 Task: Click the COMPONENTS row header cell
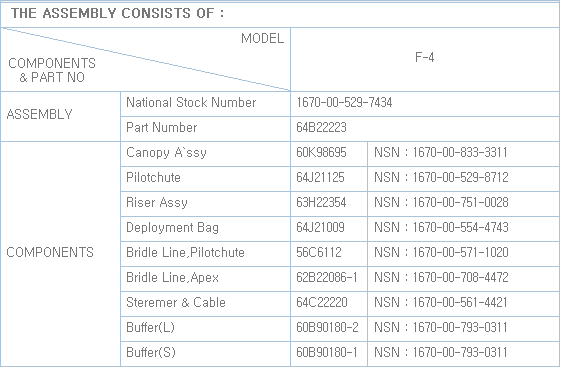click(x=60, y=254)
